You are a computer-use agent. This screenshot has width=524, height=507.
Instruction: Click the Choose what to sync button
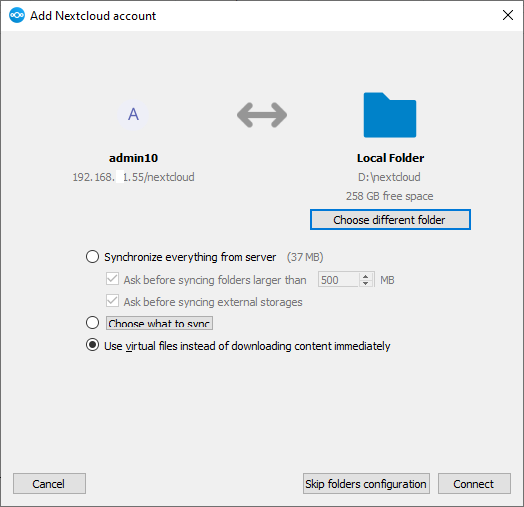[159, 323]
